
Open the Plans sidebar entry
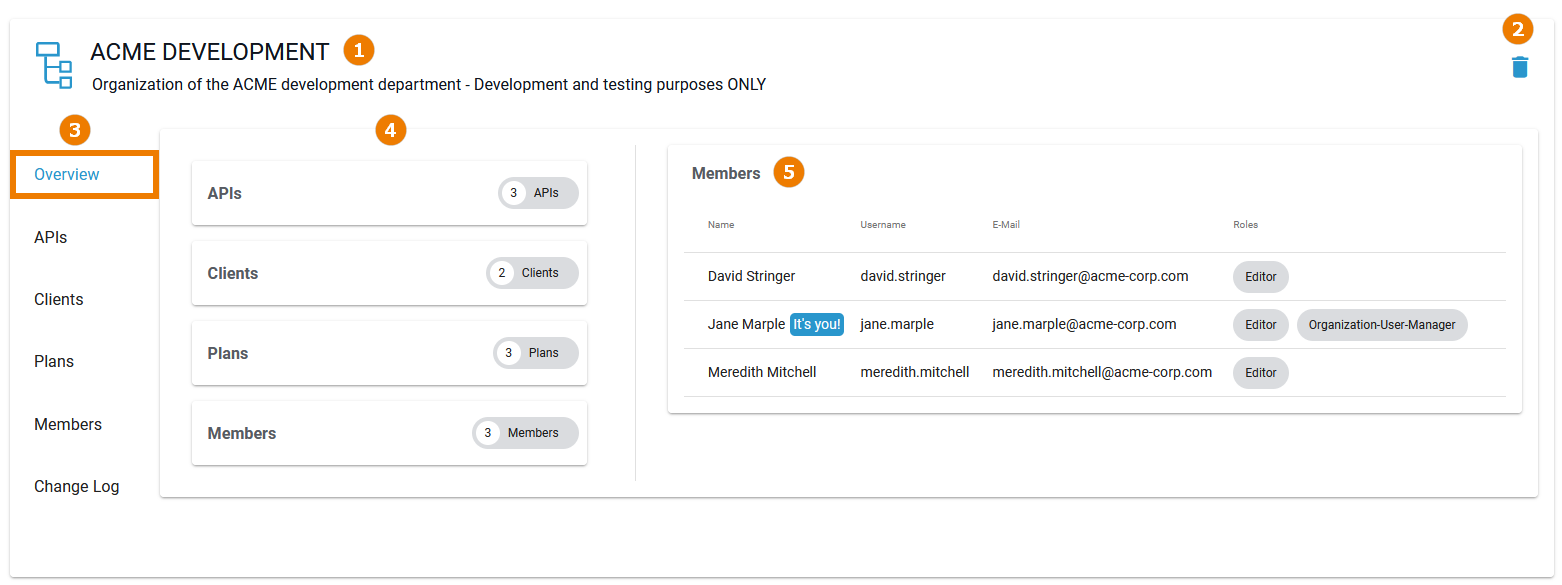(x=53, y=361)
